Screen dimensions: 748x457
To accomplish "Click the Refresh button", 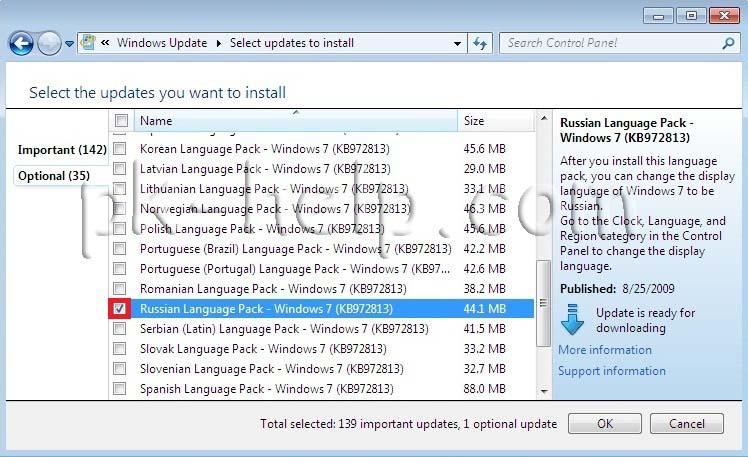I will pos(480,43).
